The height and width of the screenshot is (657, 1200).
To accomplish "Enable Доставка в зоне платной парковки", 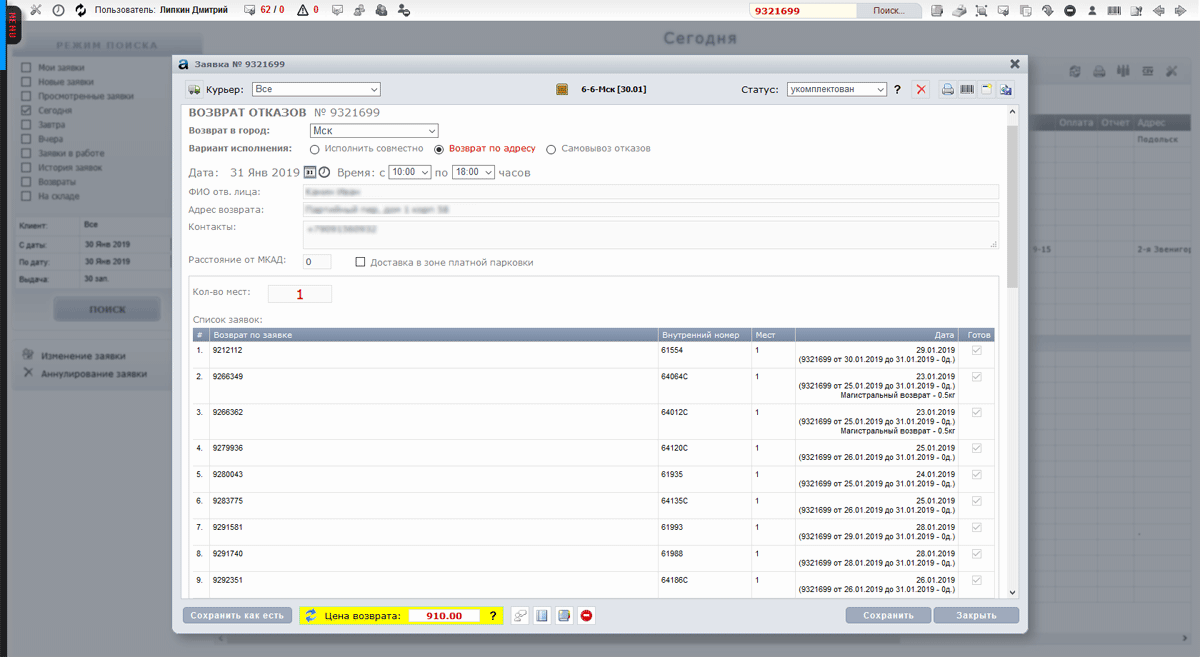I will pos(360,263).
